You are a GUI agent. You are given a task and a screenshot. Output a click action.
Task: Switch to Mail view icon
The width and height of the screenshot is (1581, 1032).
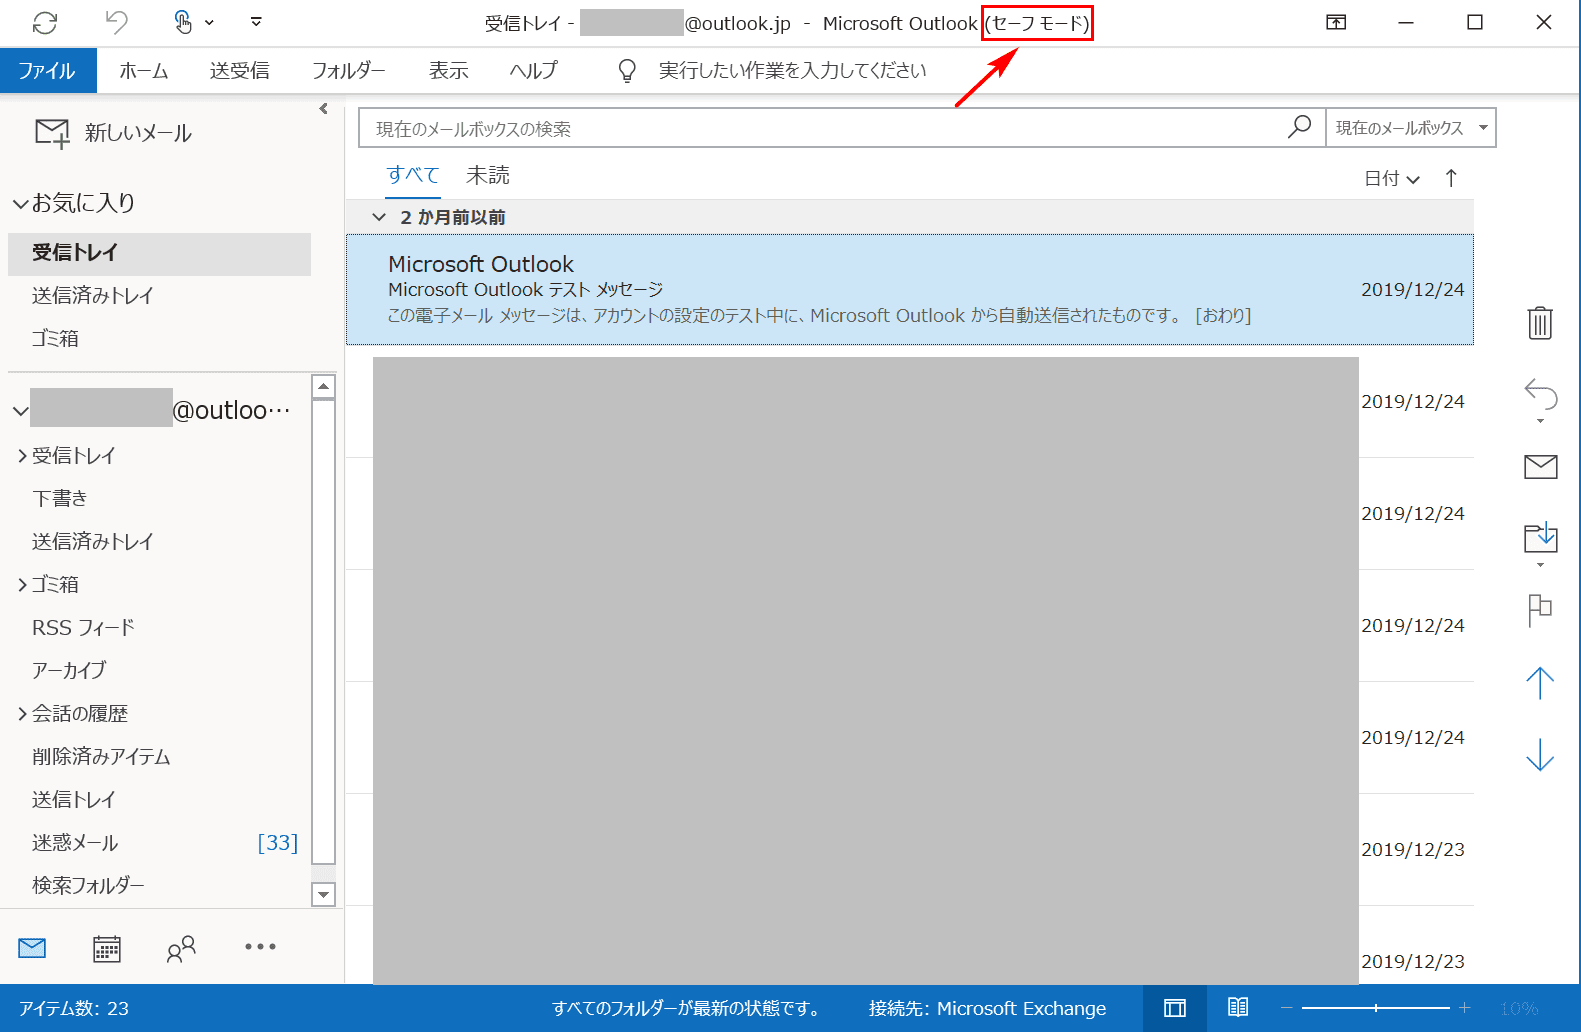(32, 947)
